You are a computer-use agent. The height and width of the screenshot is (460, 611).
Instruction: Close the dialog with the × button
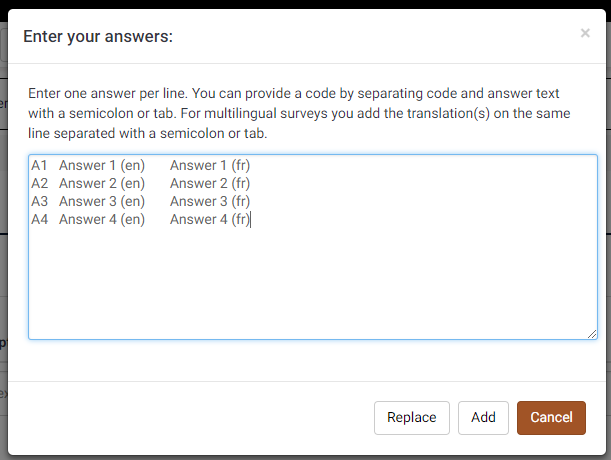coord(585,33)
